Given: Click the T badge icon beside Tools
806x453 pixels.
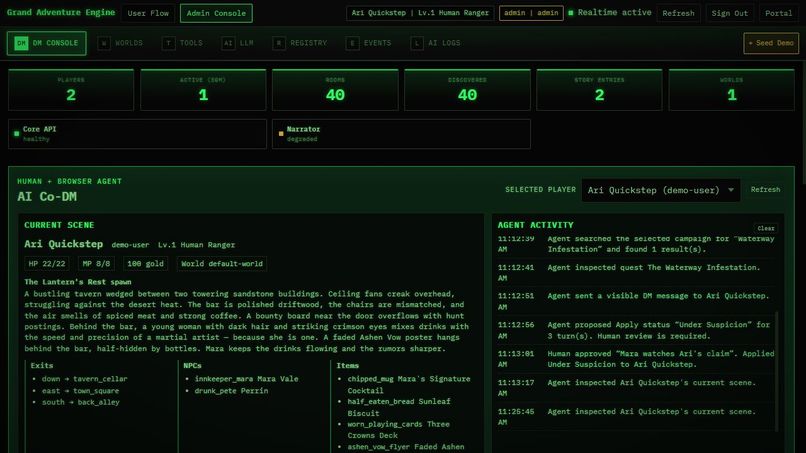Looking at the screenshot, I should coord(168,43).
